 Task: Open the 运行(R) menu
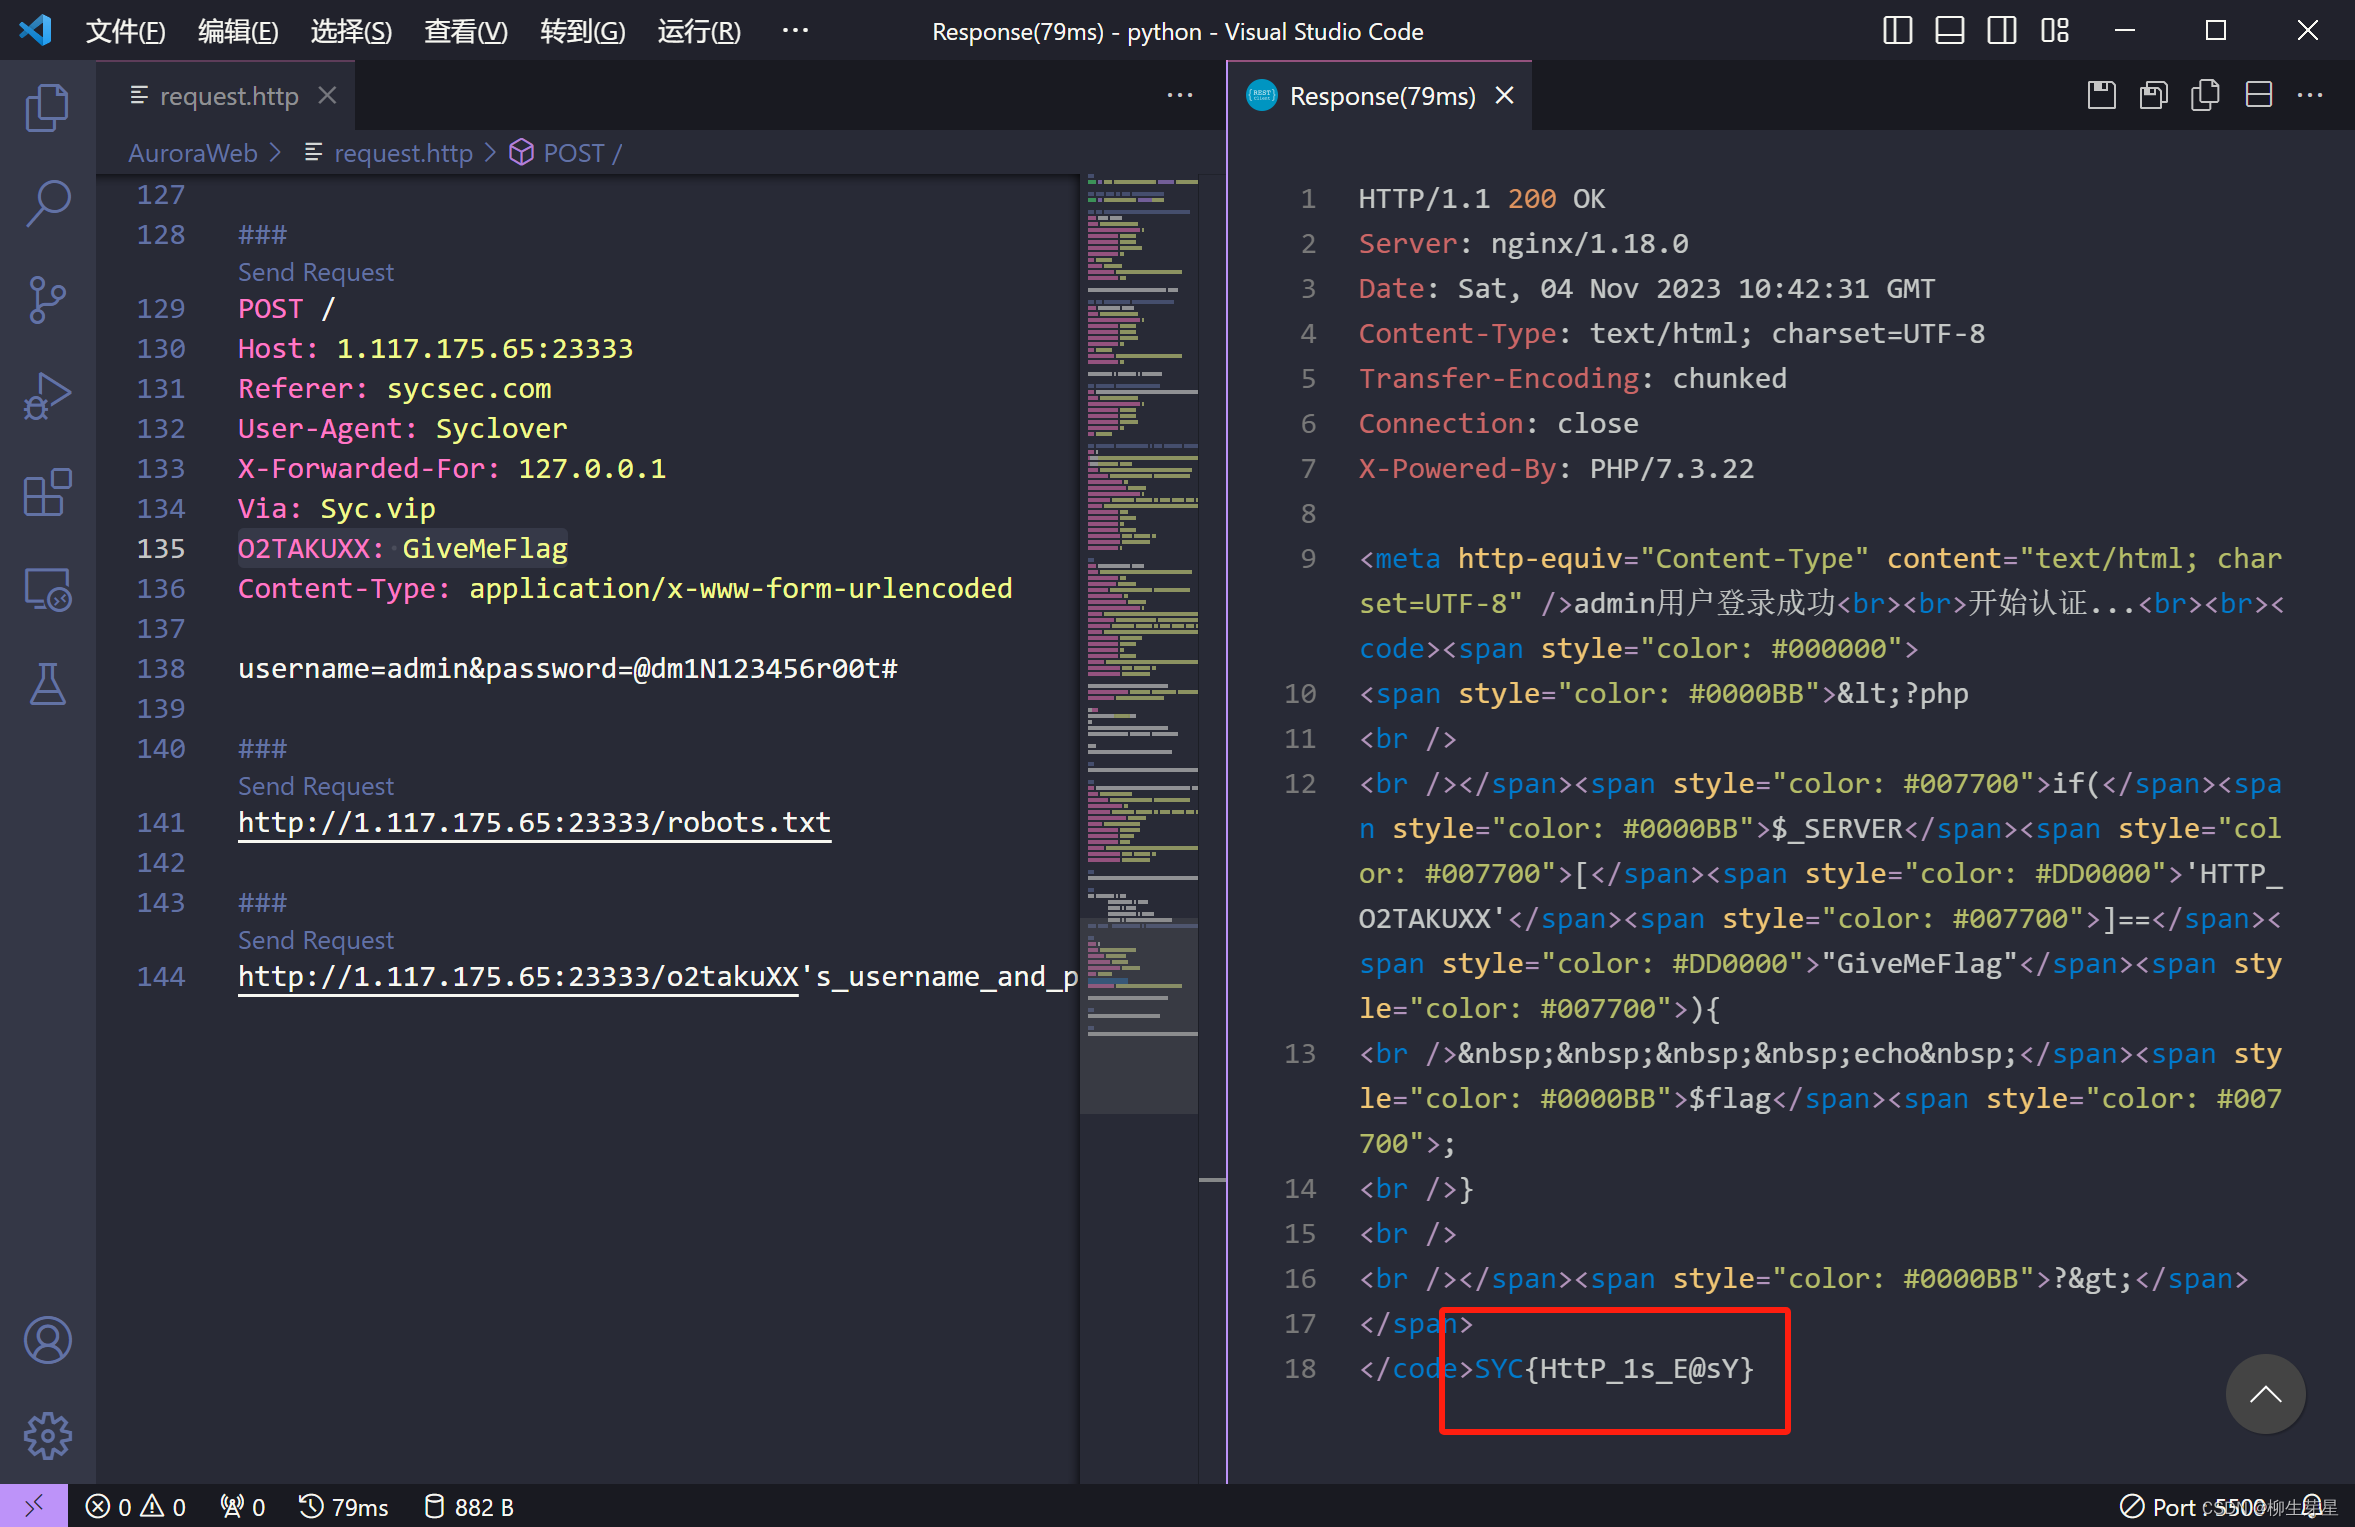click(x=699, y=31)
